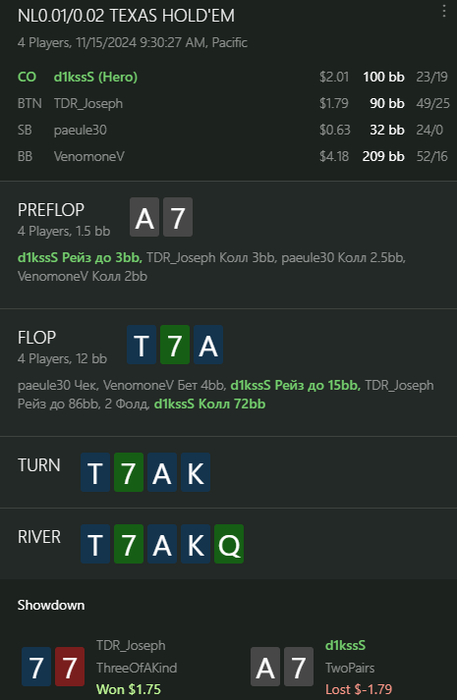Click the 'Lost $-1.79' result text

tap(359, 689)
